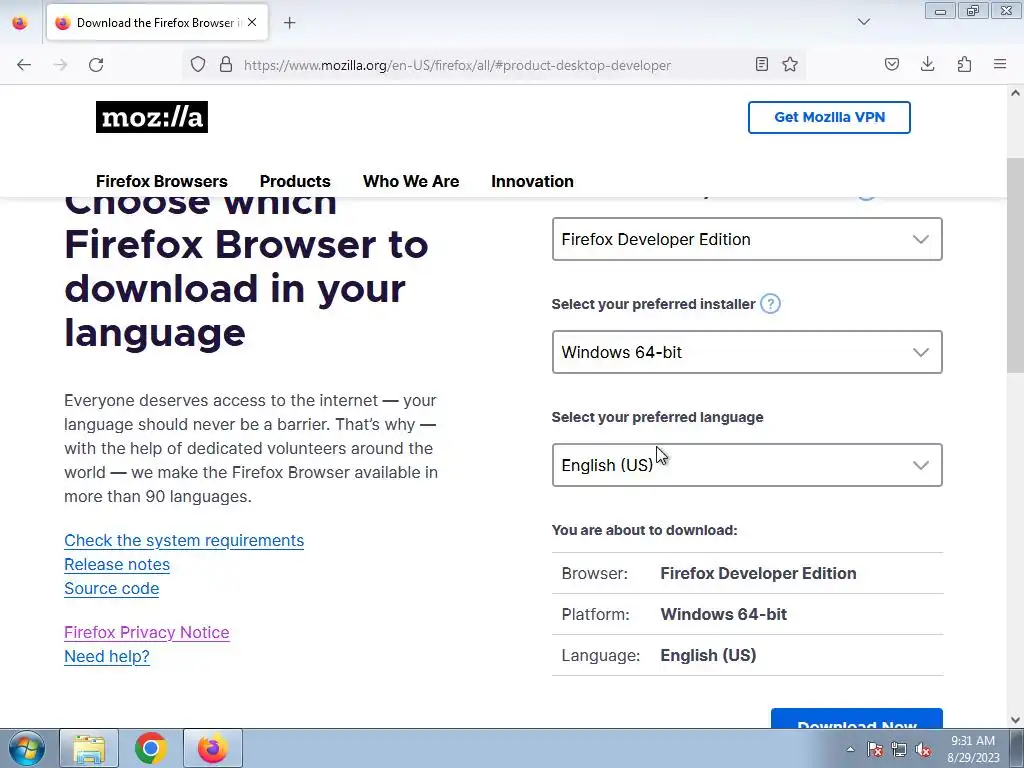This screenshot has height=768, width=1024.
Task: Click the 'You are about to download:' text
Action: [x=645, y=530]
